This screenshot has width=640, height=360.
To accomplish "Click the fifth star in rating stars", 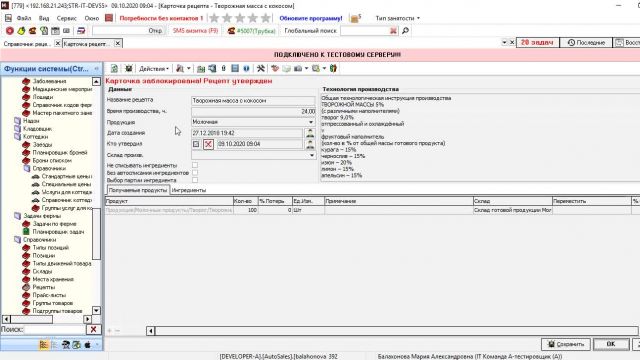I will tap(266, 18).
